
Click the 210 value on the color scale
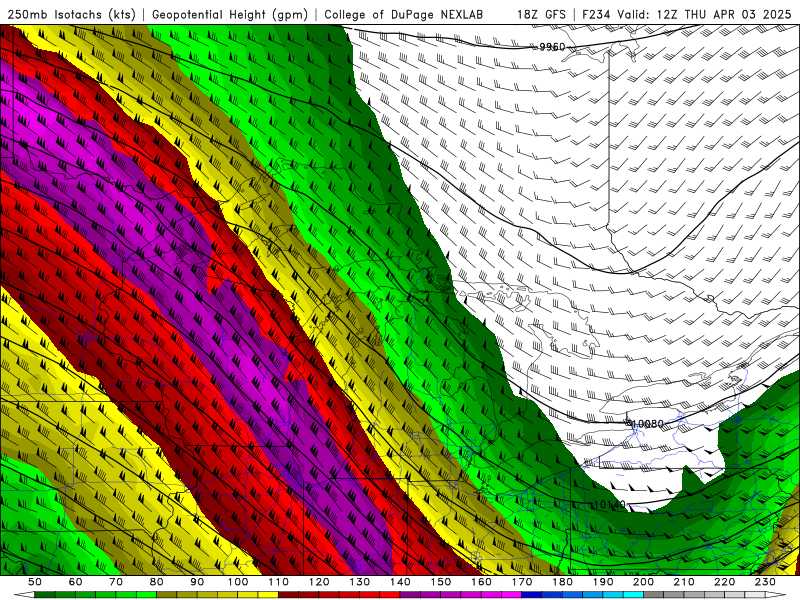(684, 582)
